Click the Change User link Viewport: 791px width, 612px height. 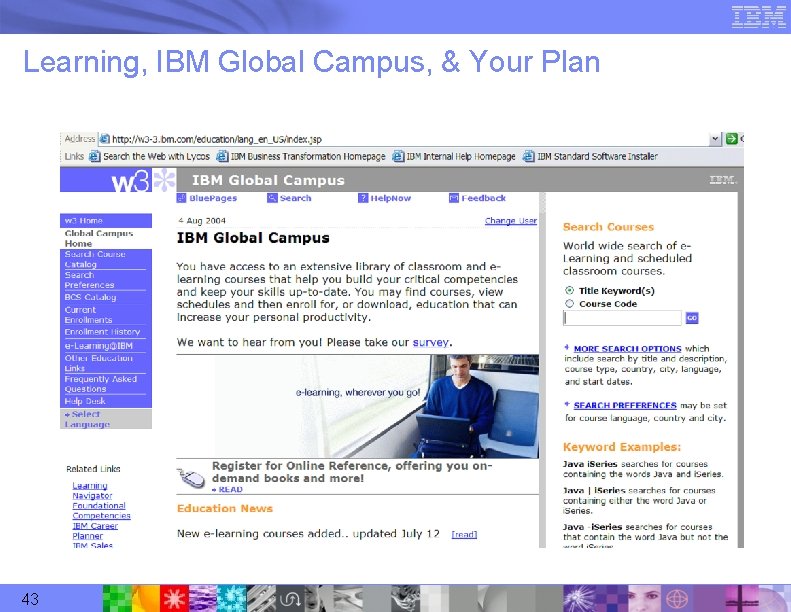[511, 220]
